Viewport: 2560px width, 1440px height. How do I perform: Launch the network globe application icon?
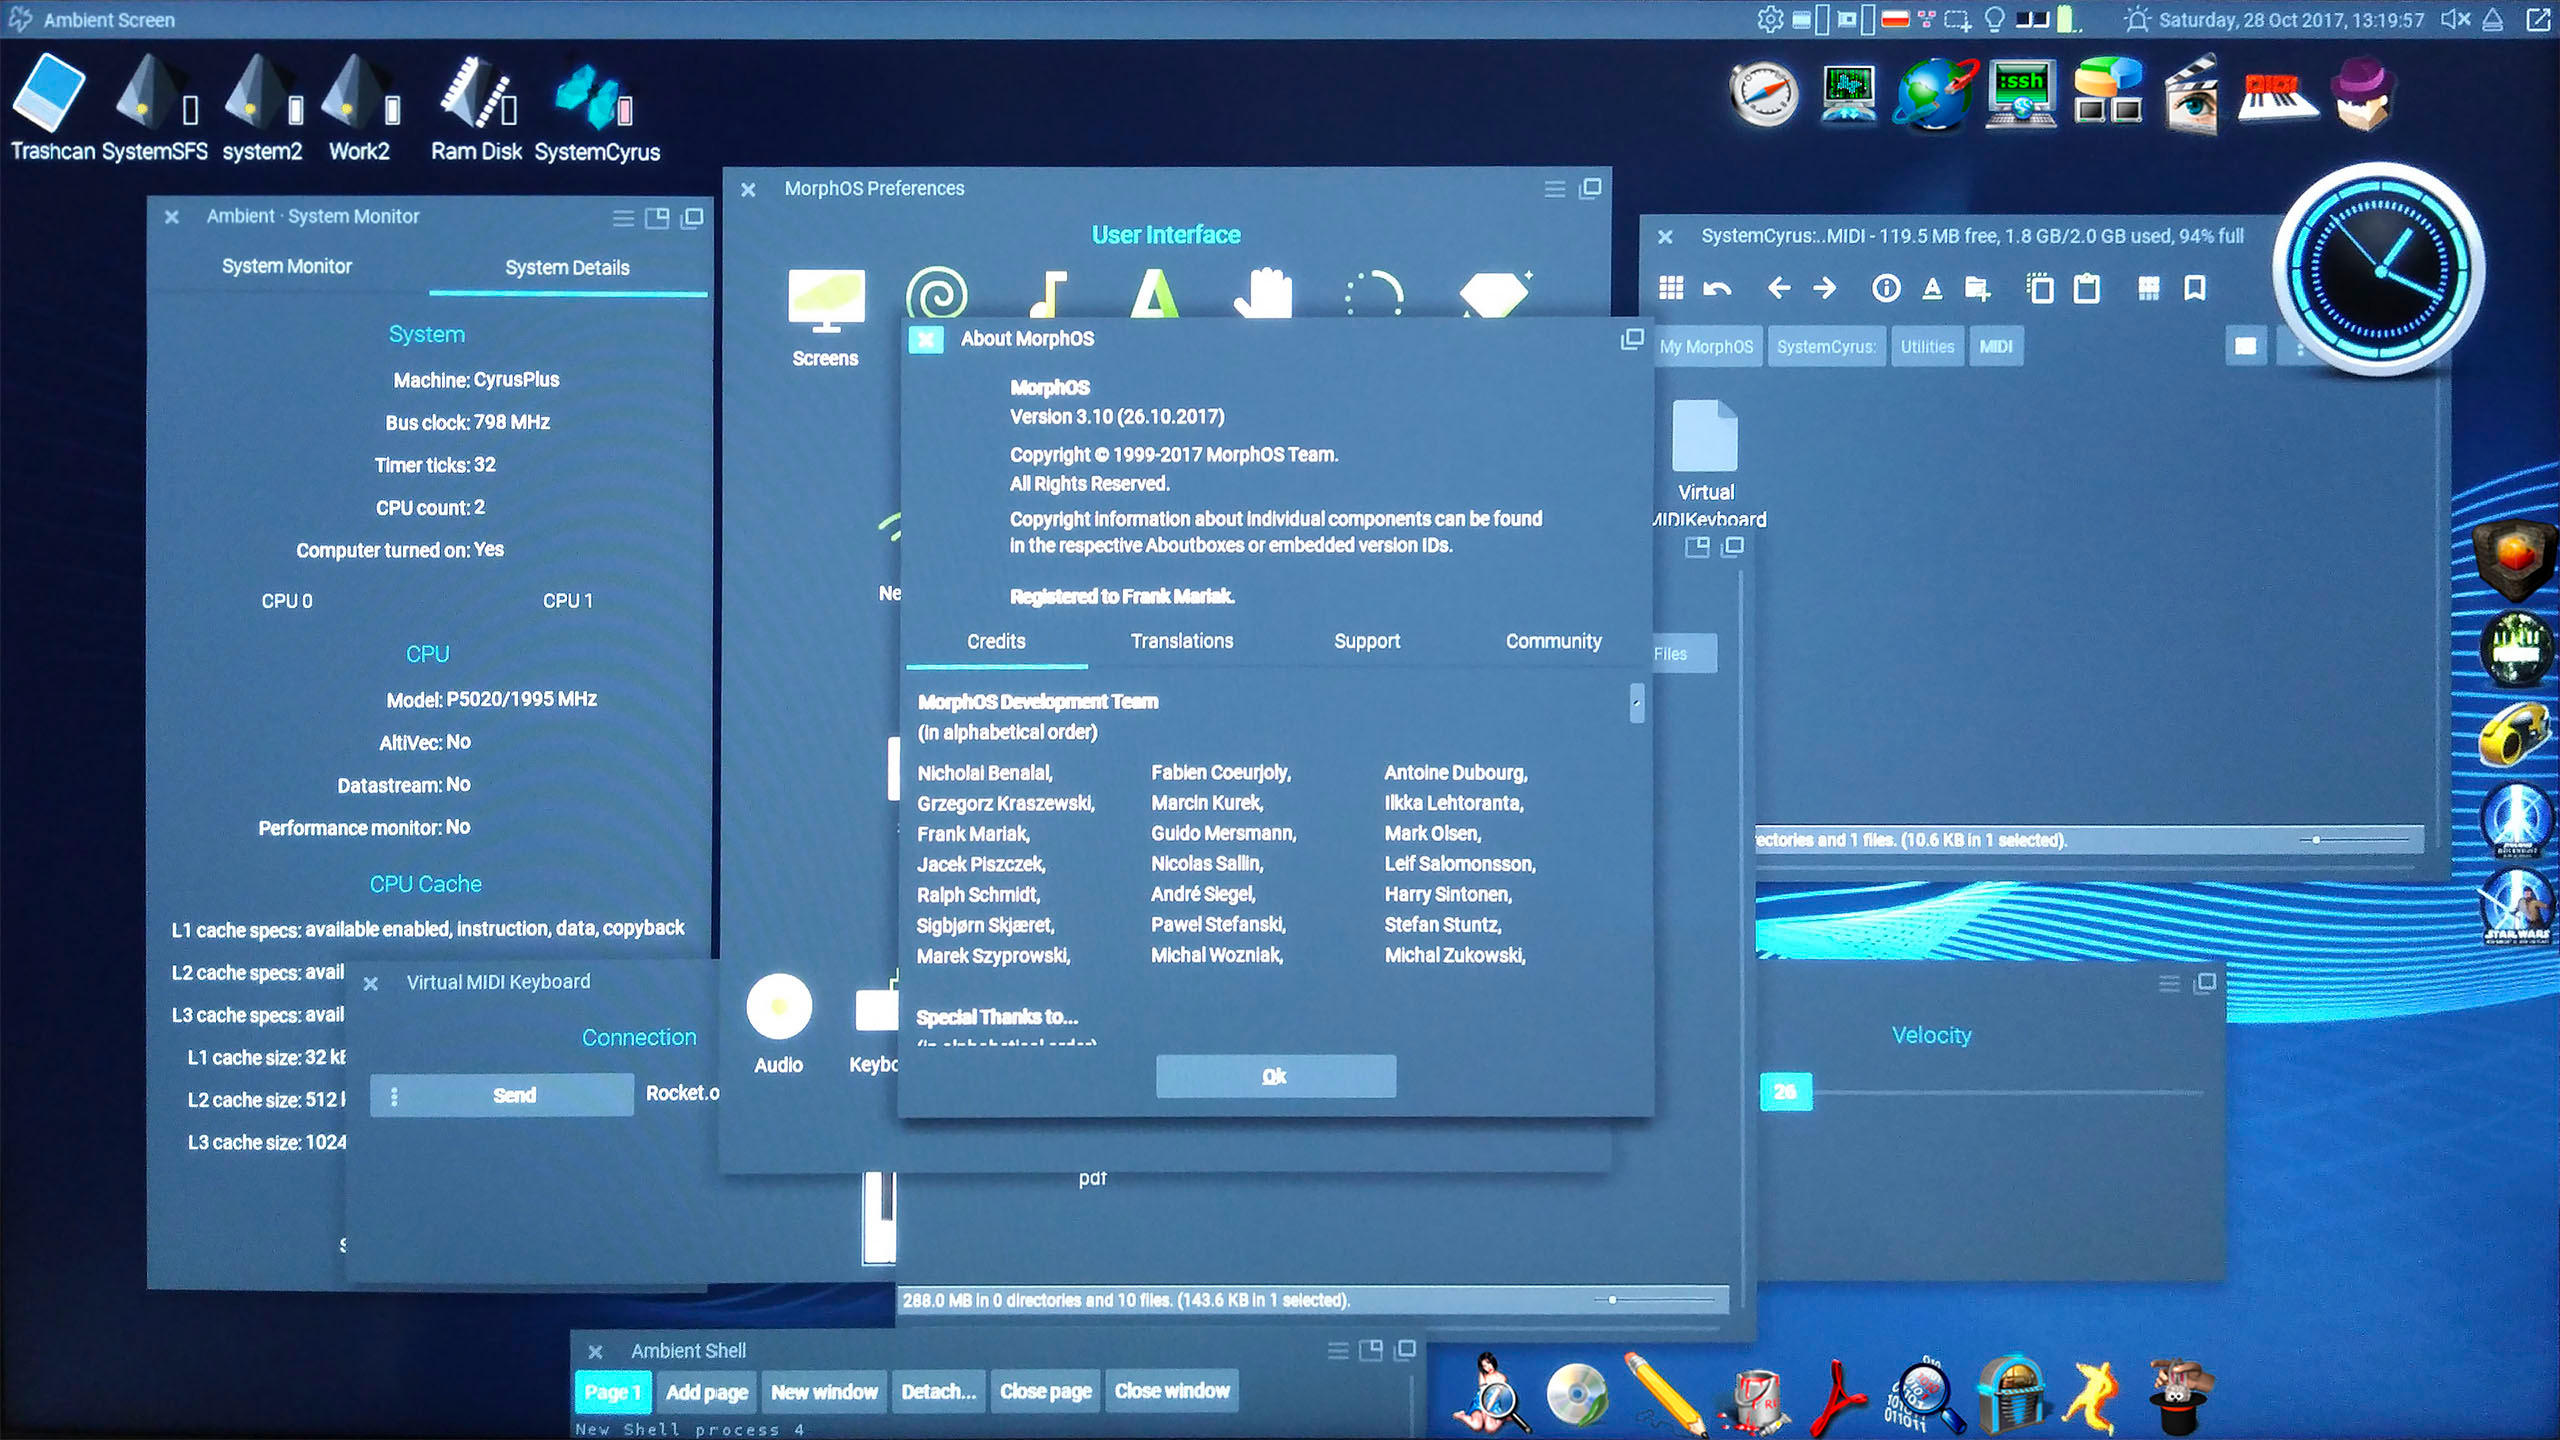(1935, 95)
